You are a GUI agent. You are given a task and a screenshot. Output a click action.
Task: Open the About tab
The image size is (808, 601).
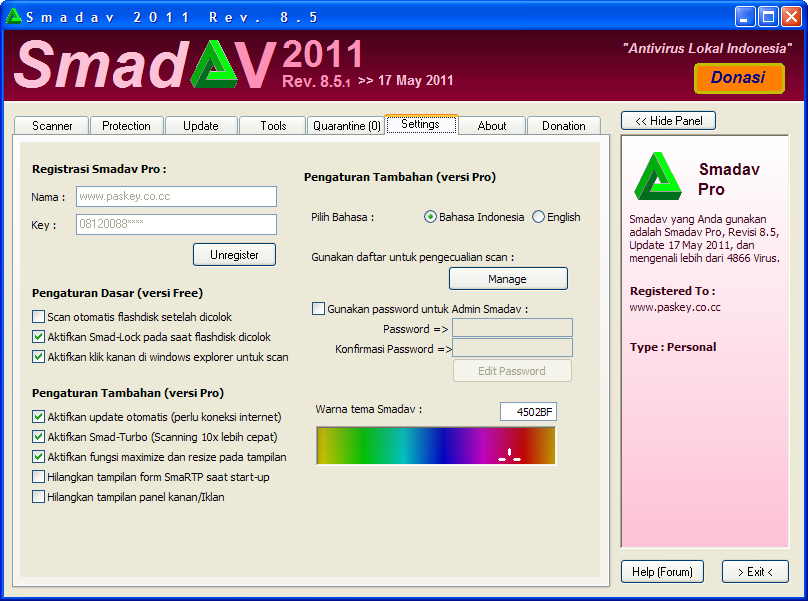coord(492,126)
